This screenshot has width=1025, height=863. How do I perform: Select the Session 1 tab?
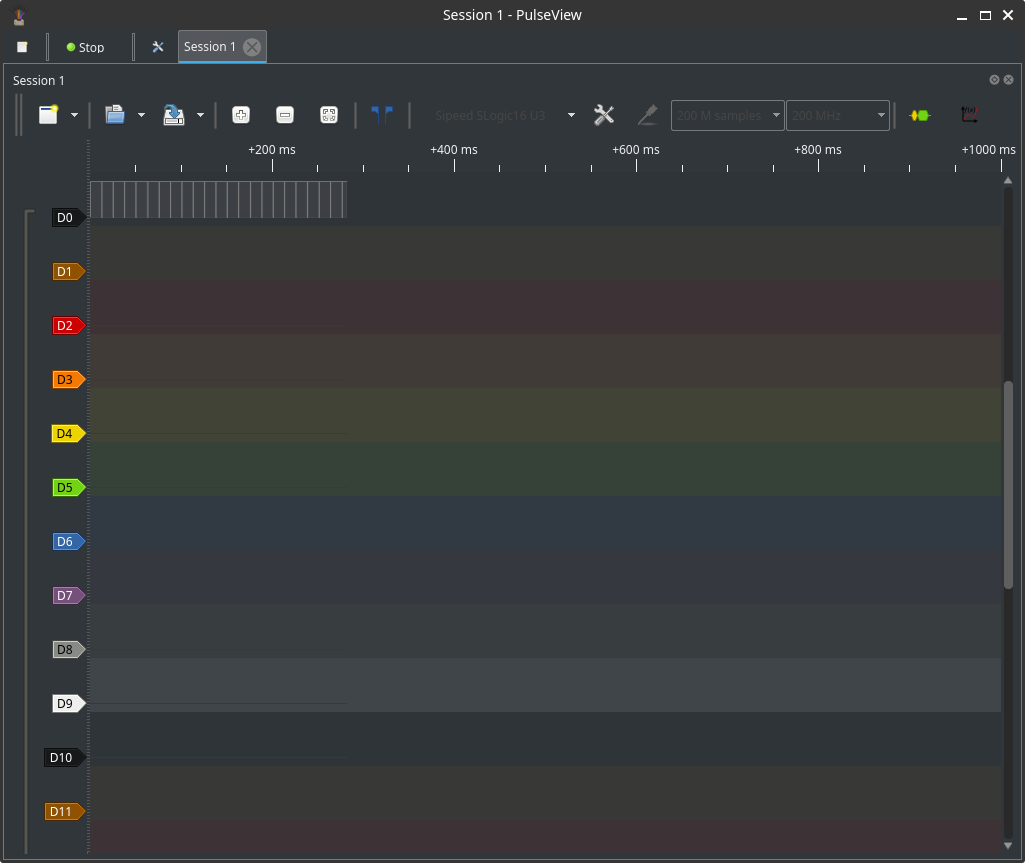click(x=210, y=47)
